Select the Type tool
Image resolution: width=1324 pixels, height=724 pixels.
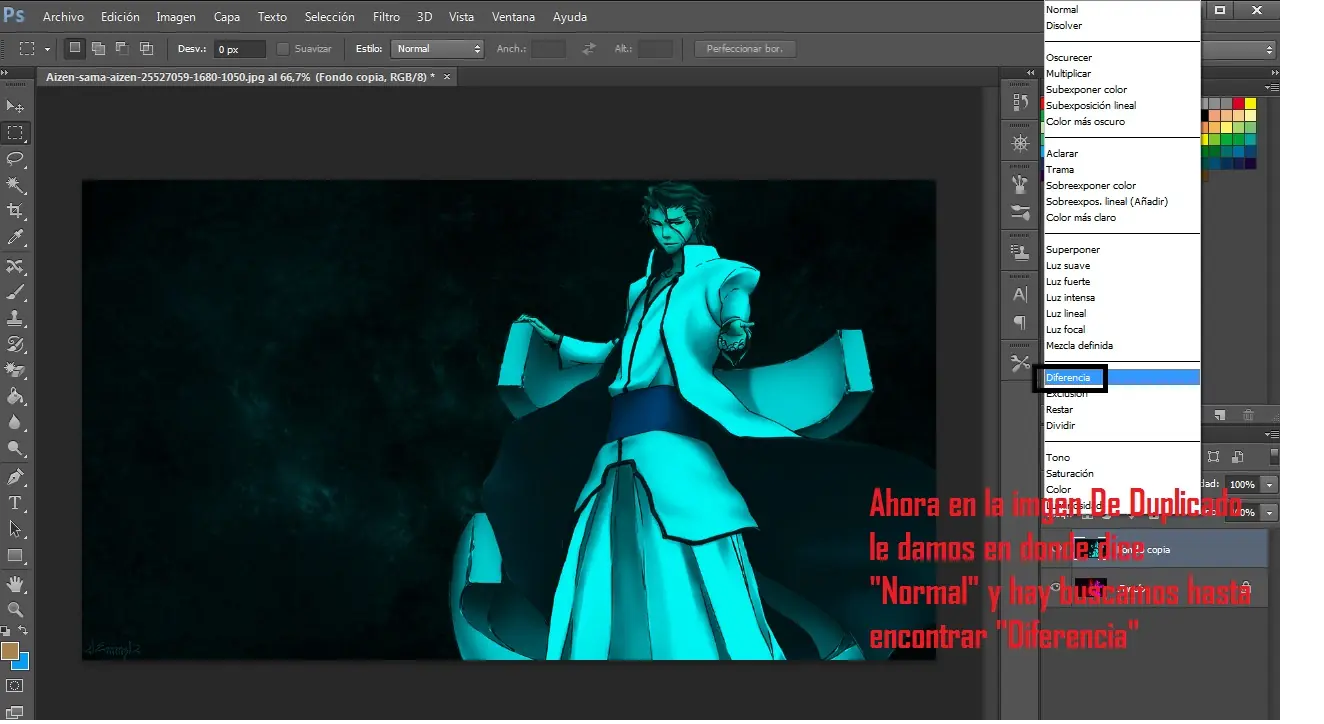15,503
